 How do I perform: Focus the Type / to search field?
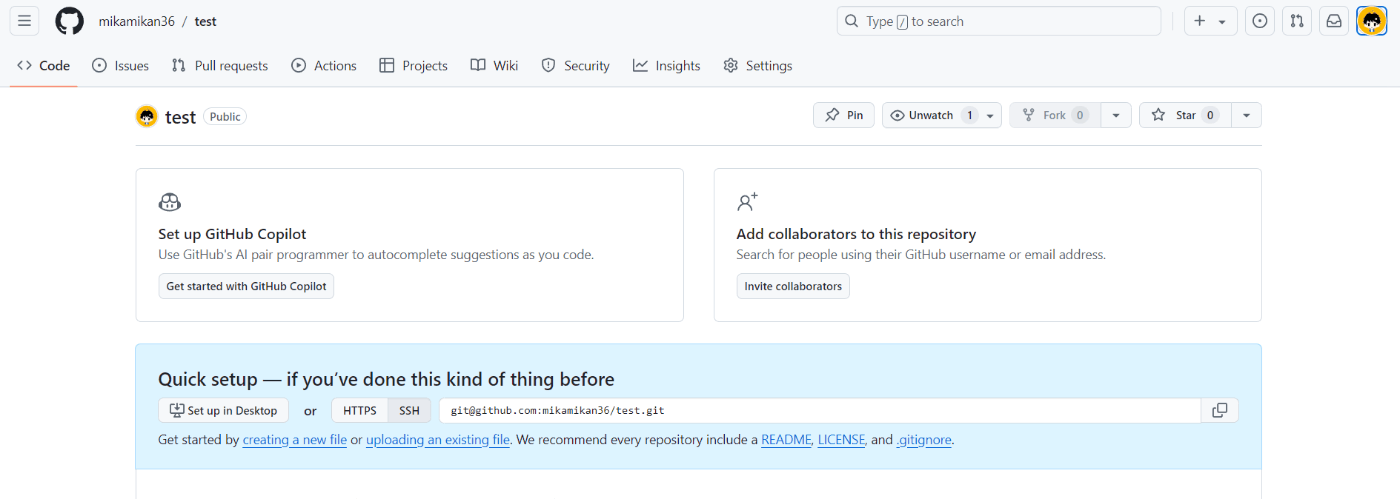click(999, 21)
